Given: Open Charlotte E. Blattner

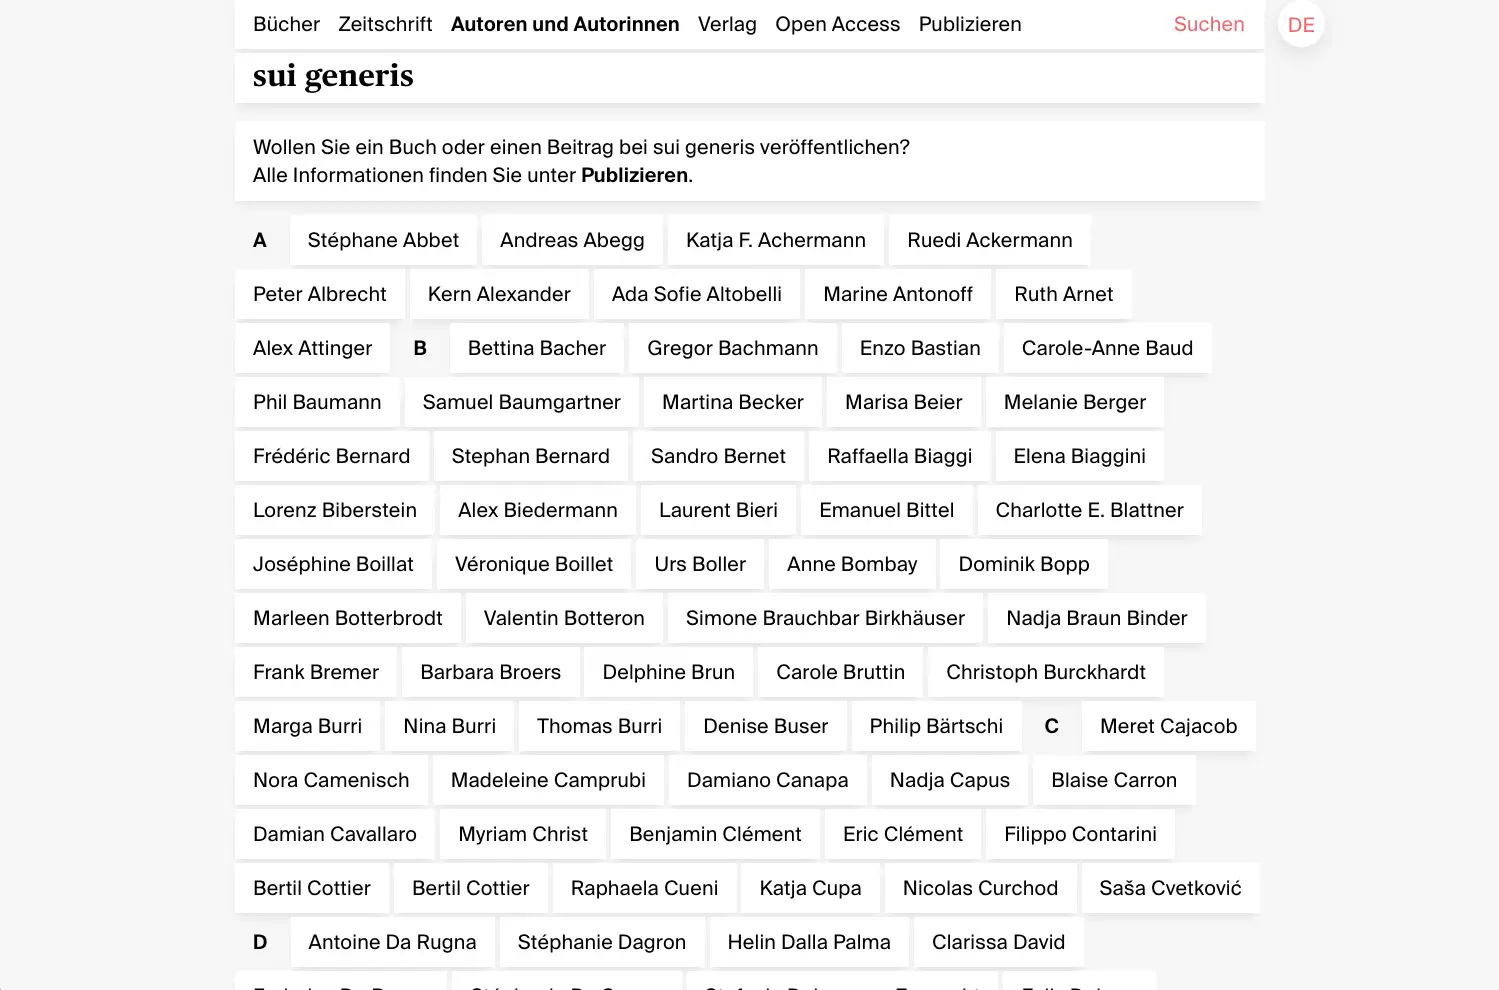Looking at the screenshot, I should click(1090, 510).
